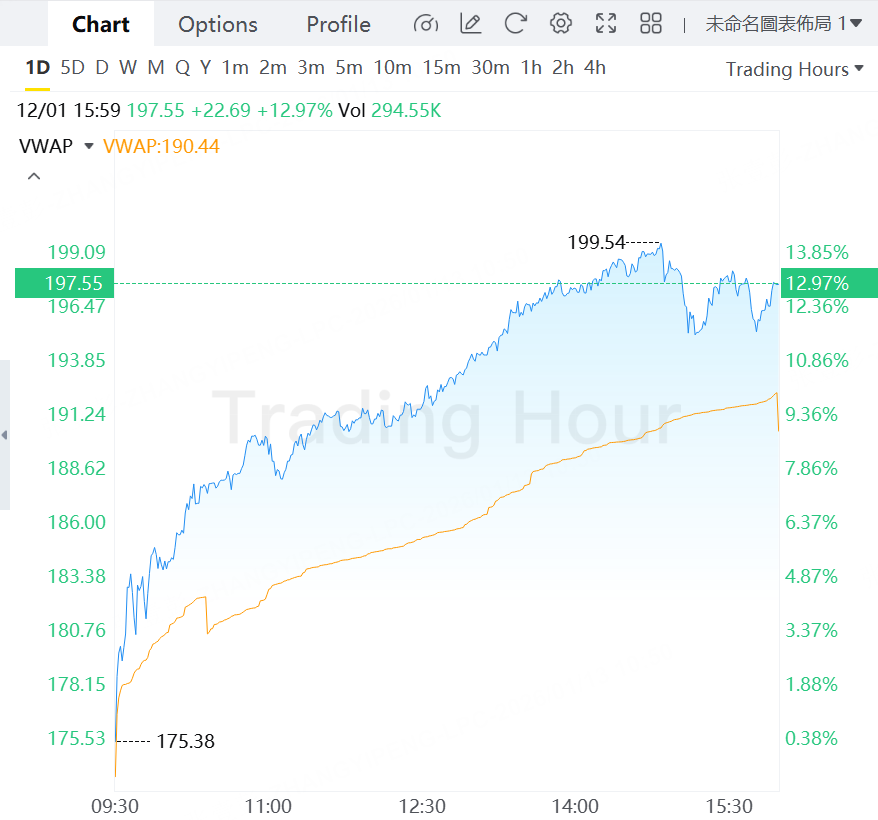
Task: Click the 12.97% change marker
Action: click(x=817, y=283)
